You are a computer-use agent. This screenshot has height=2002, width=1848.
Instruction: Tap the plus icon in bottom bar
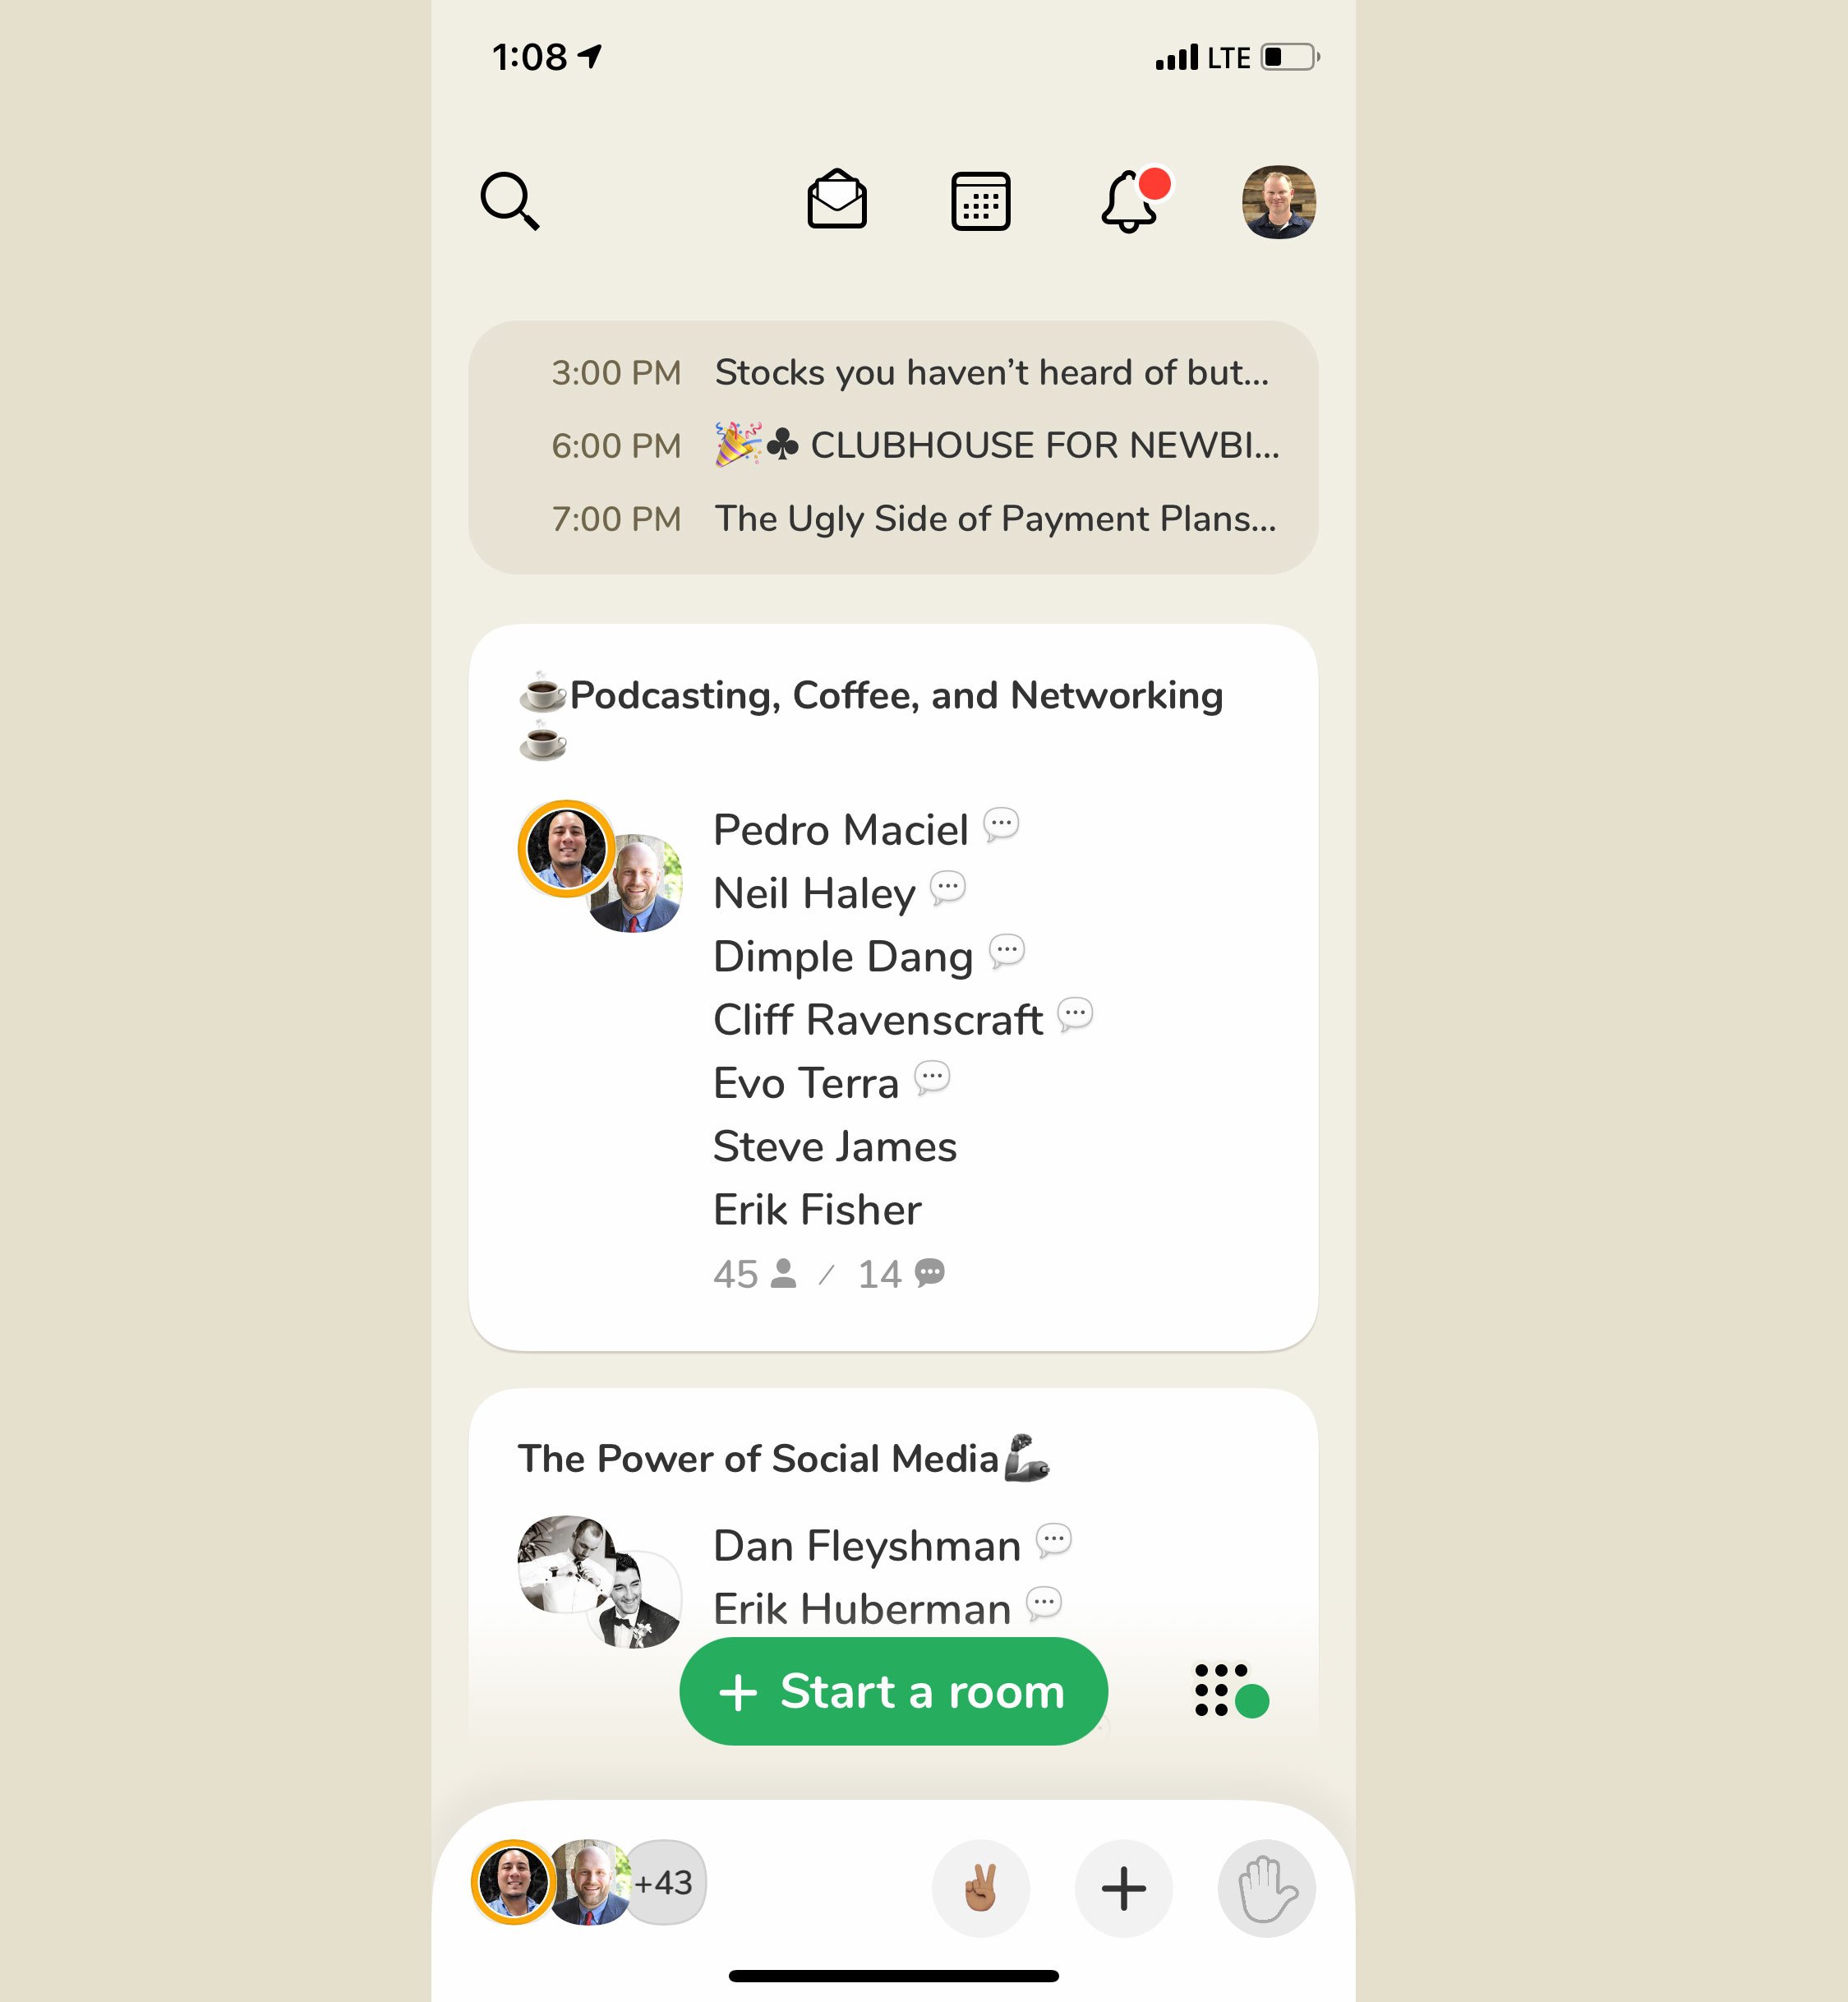click(x=1123, y=1888)
